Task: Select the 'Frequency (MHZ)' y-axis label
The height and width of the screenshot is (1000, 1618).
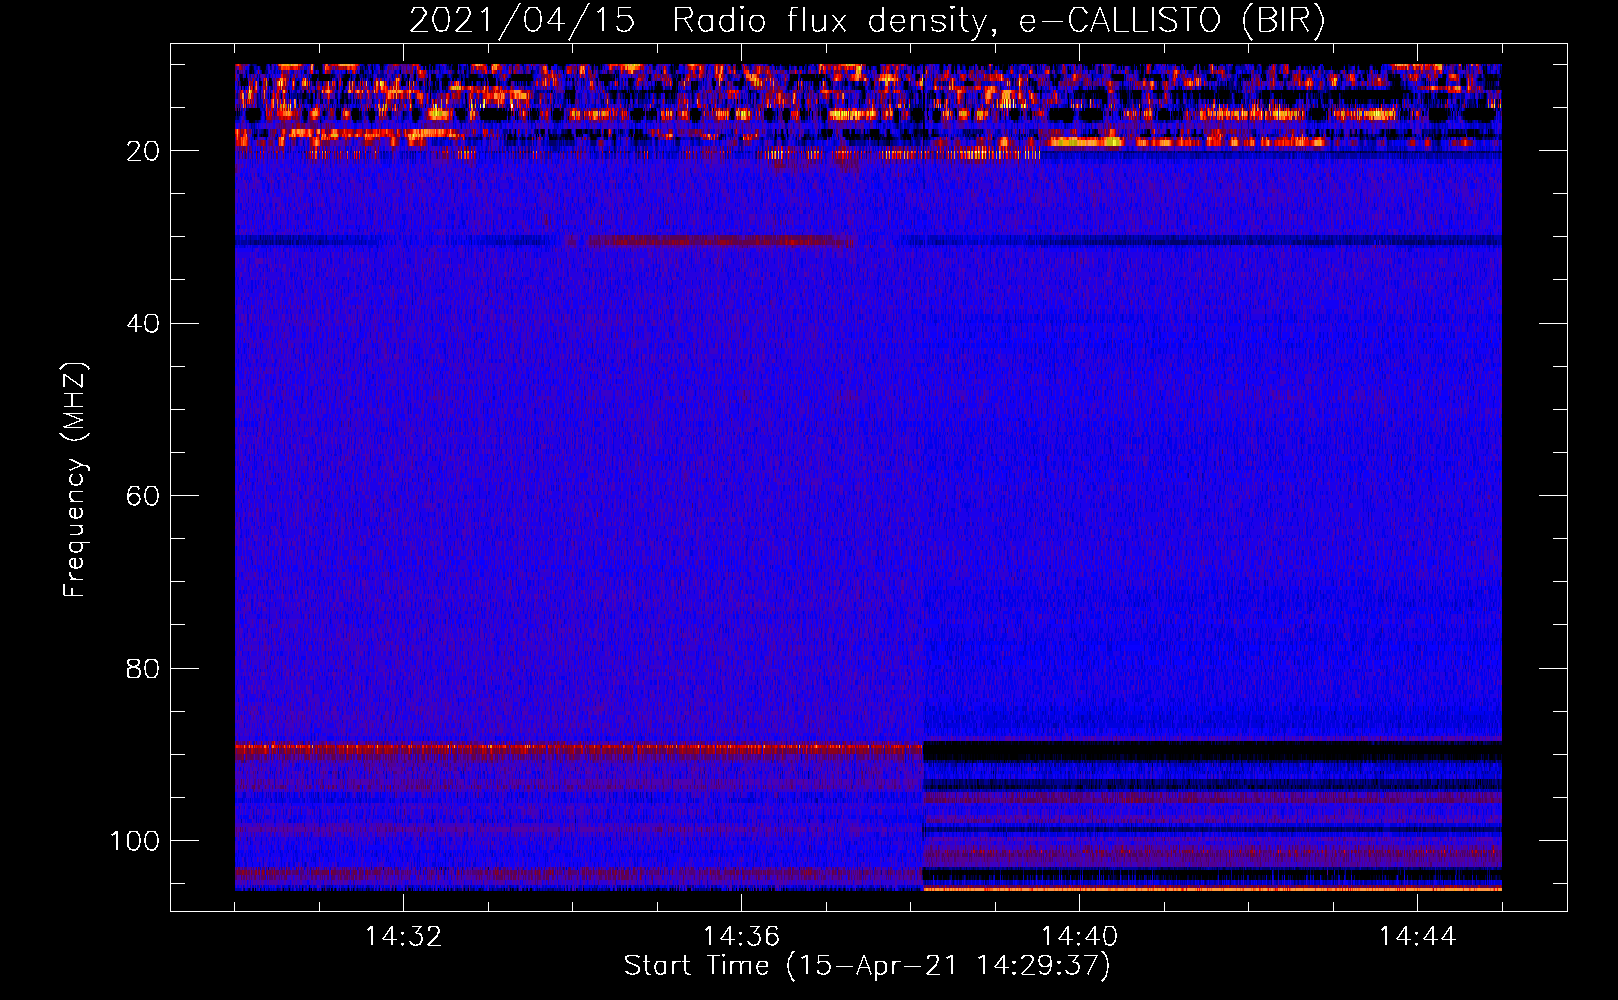Action: pyautogui.click(x=75, y=480)
